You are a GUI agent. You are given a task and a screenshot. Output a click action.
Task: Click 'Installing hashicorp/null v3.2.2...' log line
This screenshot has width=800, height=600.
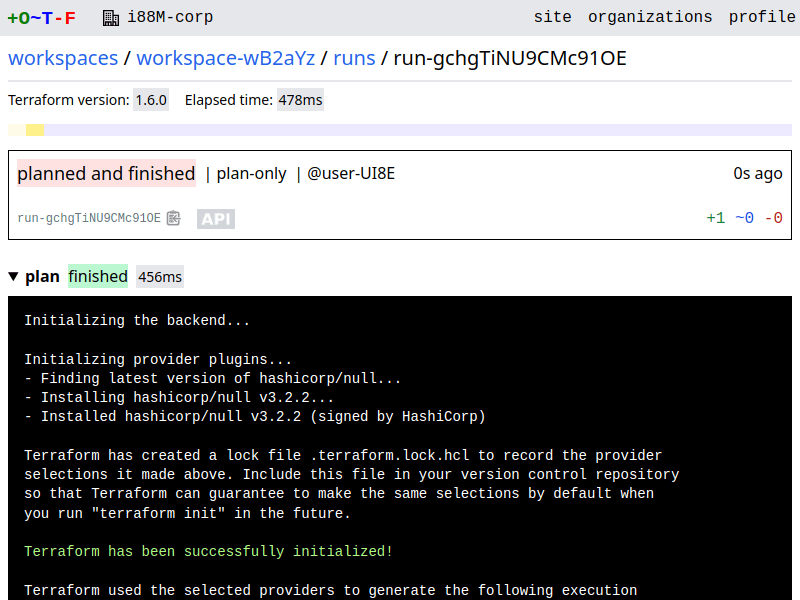click(x=179, y=397)
